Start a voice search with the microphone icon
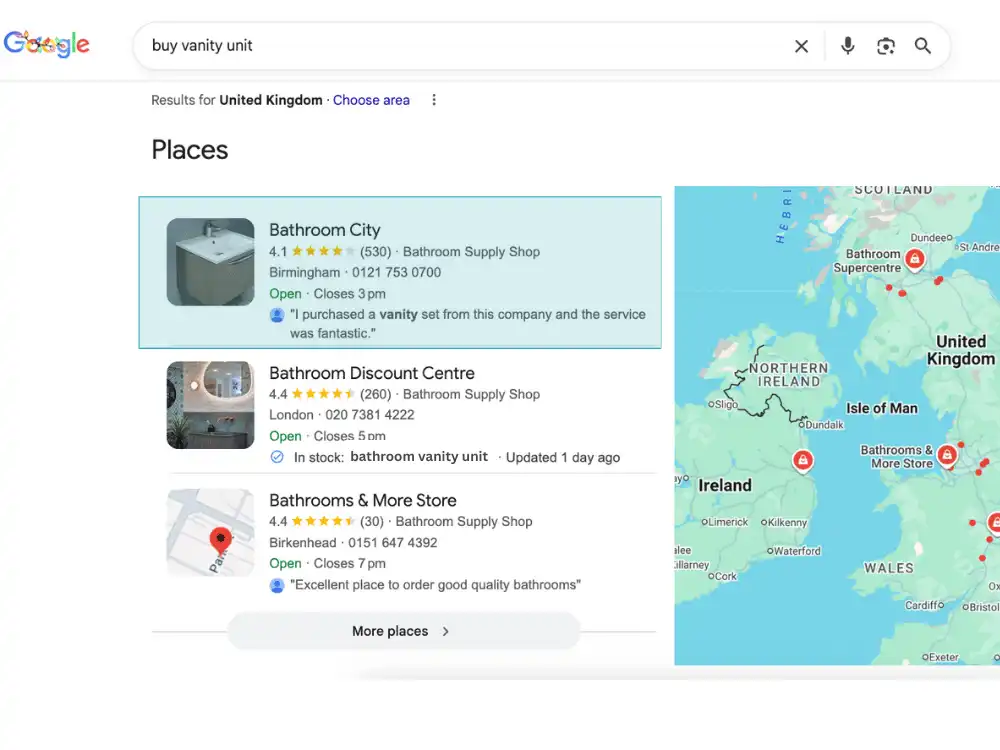This screenshot has height=750, width=1000. click(847, 45)
